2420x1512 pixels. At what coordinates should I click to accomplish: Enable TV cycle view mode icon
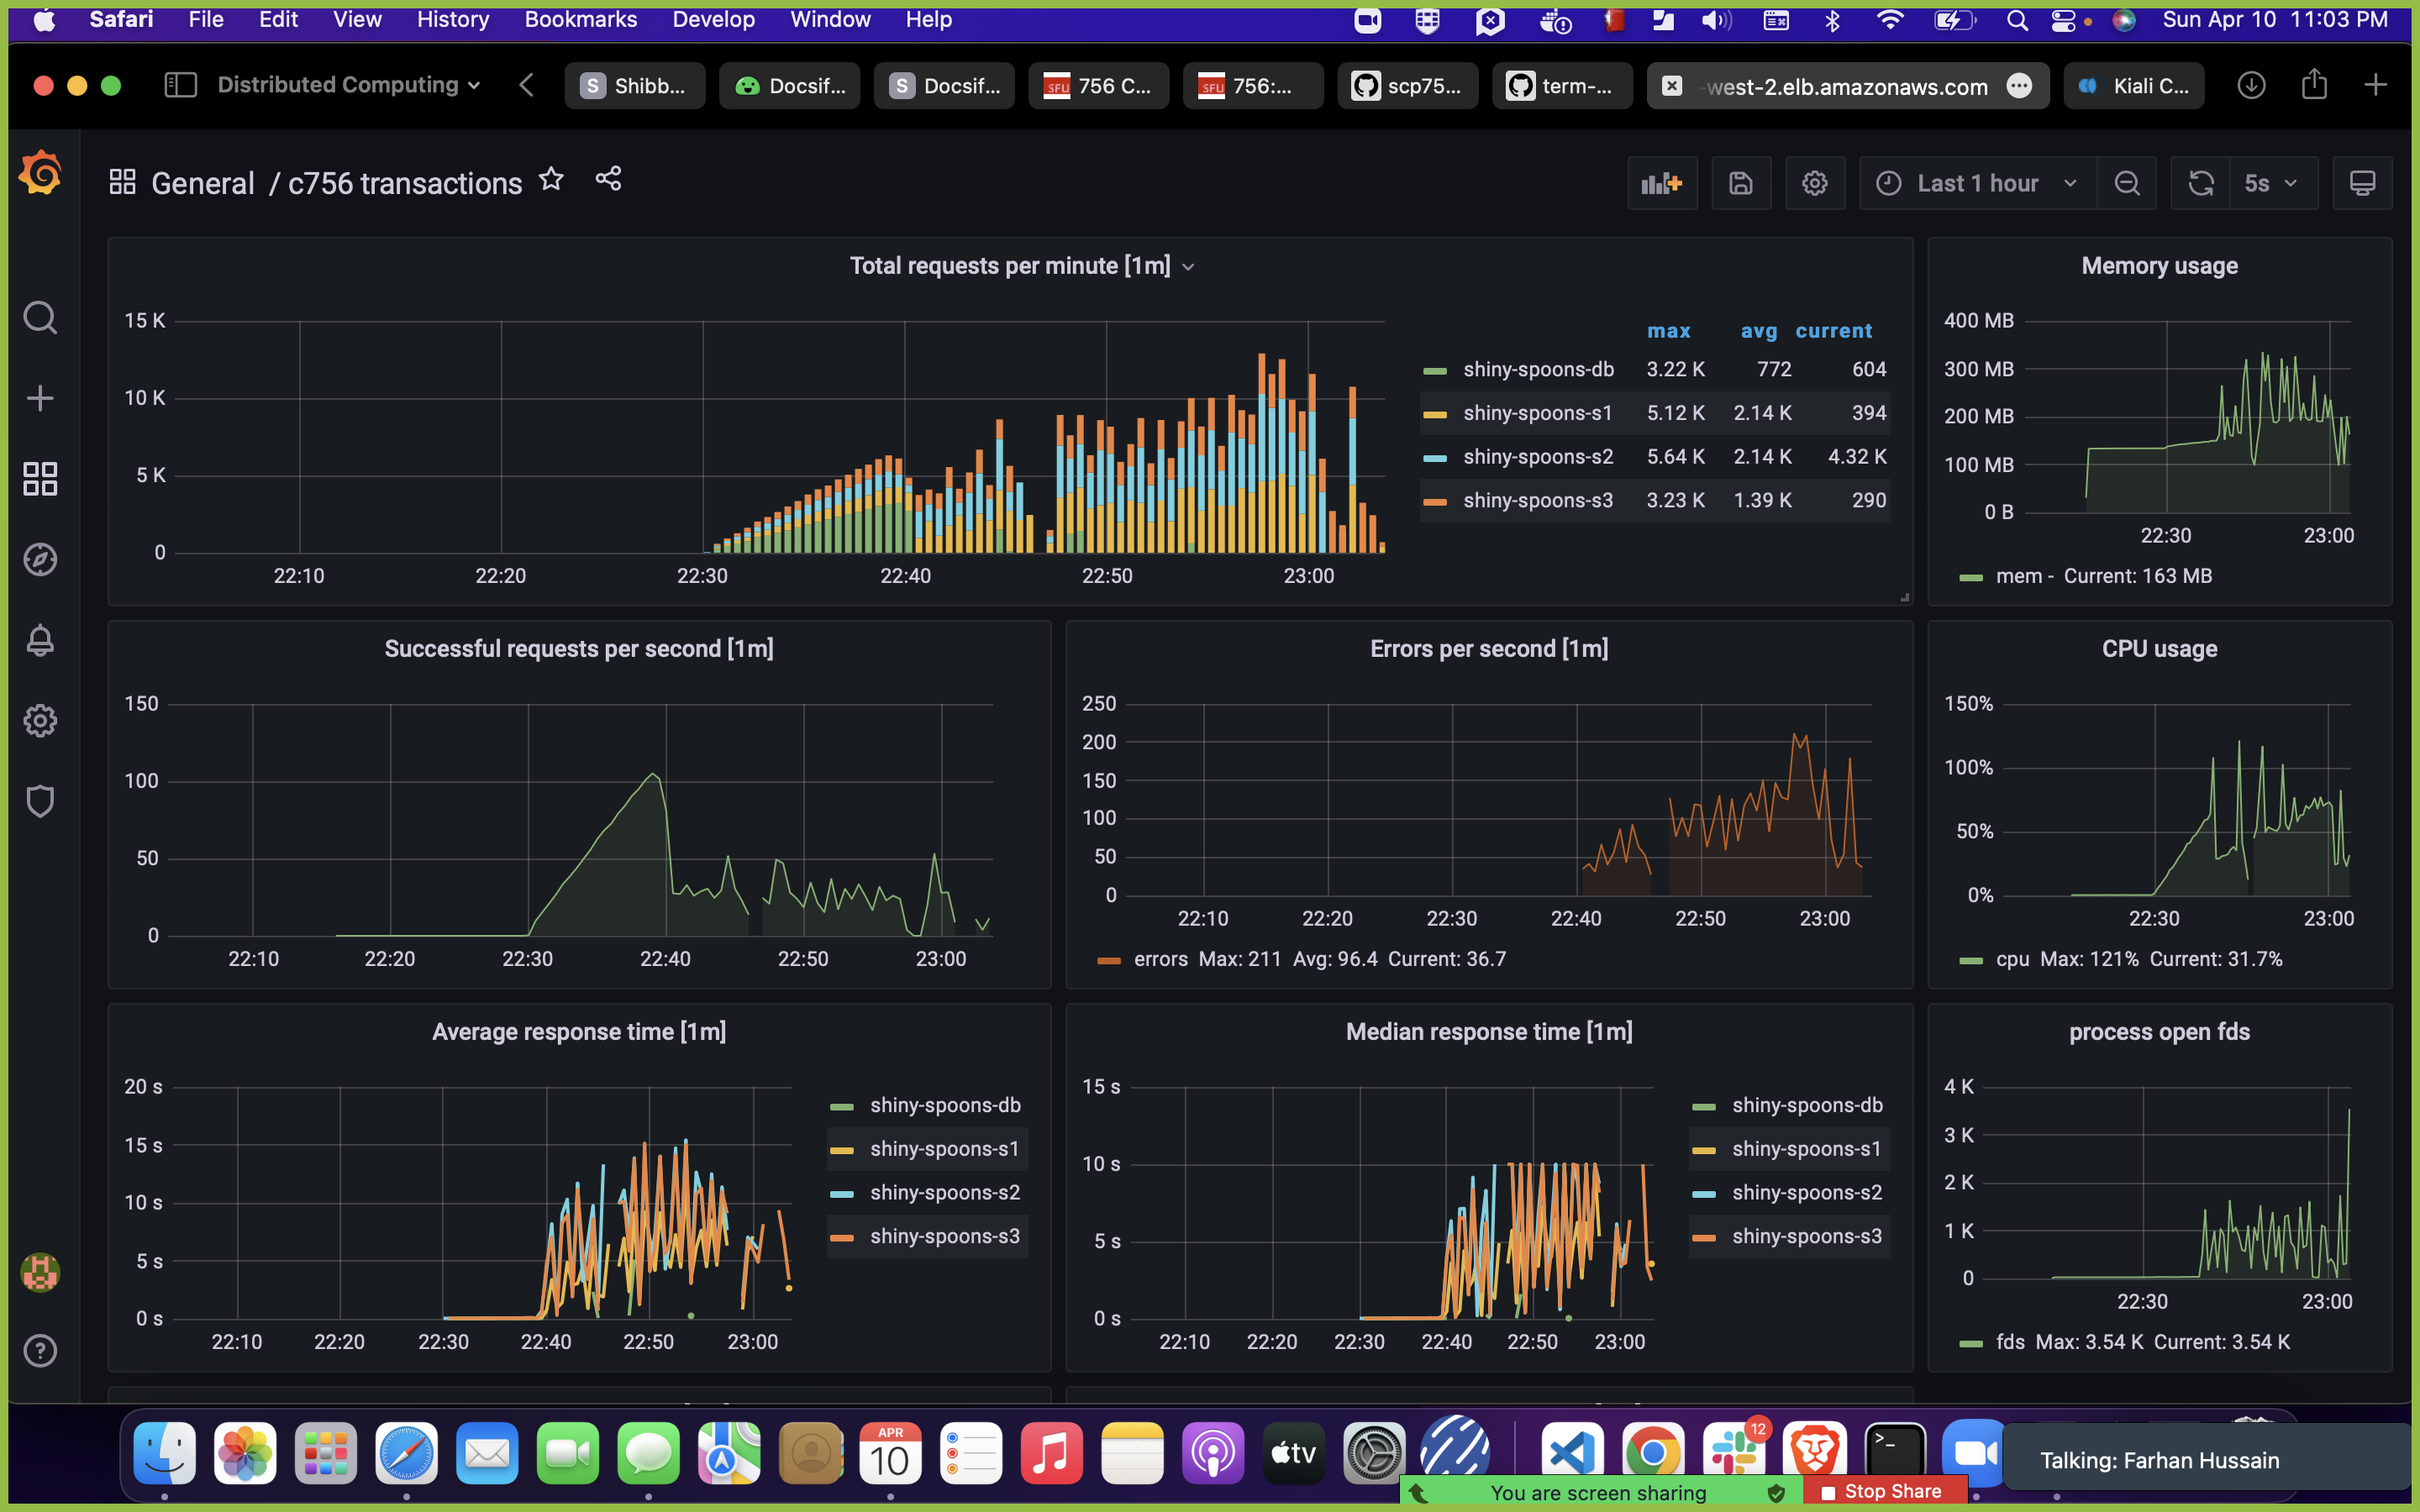click(2363, 183)
